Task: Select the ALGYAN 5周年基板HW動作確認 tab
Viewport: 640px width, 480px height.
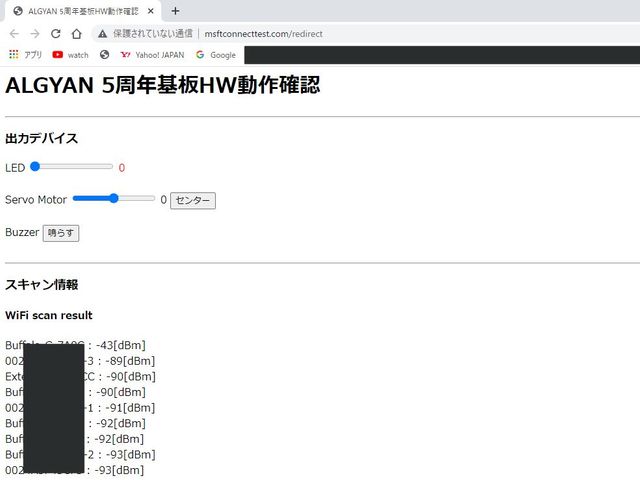Action: coord(83,11)
